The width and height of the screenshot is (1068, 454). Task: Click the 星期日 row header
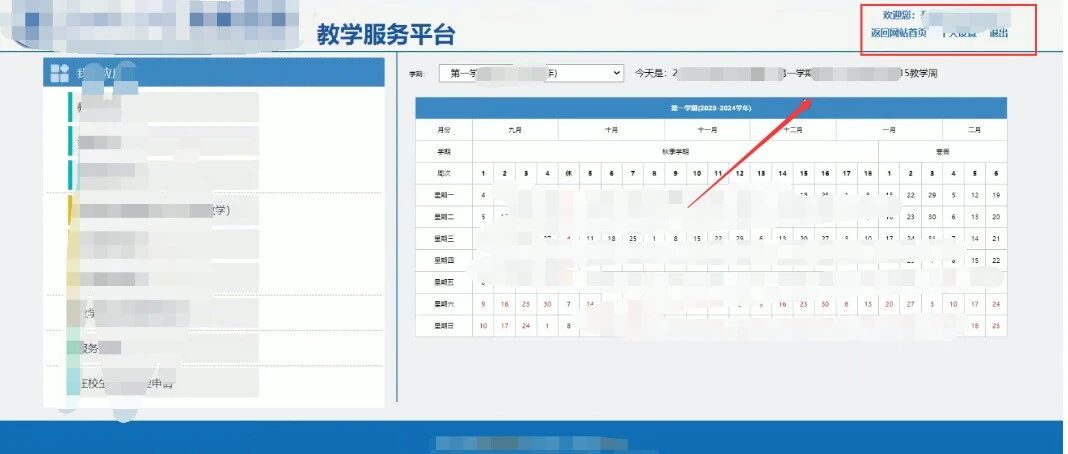pyautogui.click(x=444, y=325)
